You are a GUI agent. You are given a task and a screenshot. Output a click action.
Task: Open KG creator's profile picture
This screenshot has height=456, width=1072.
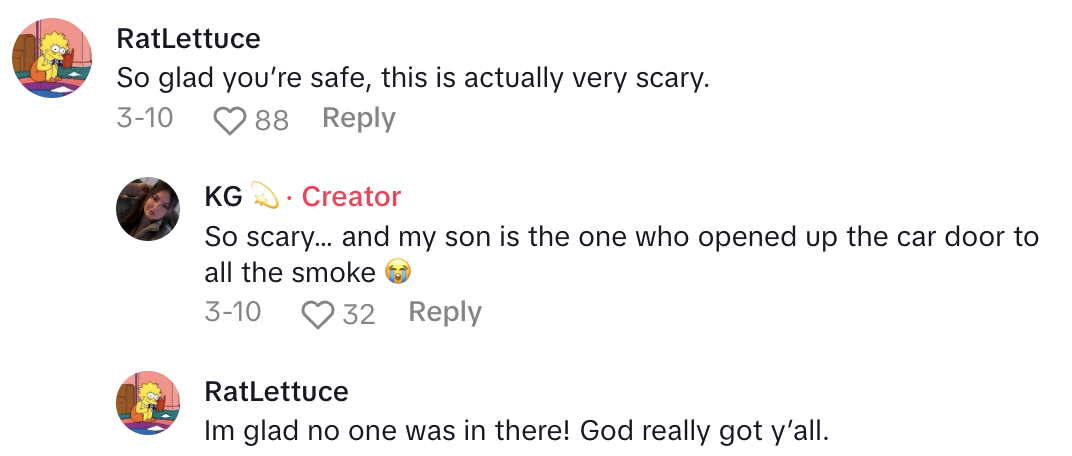[x=149, y=208]
